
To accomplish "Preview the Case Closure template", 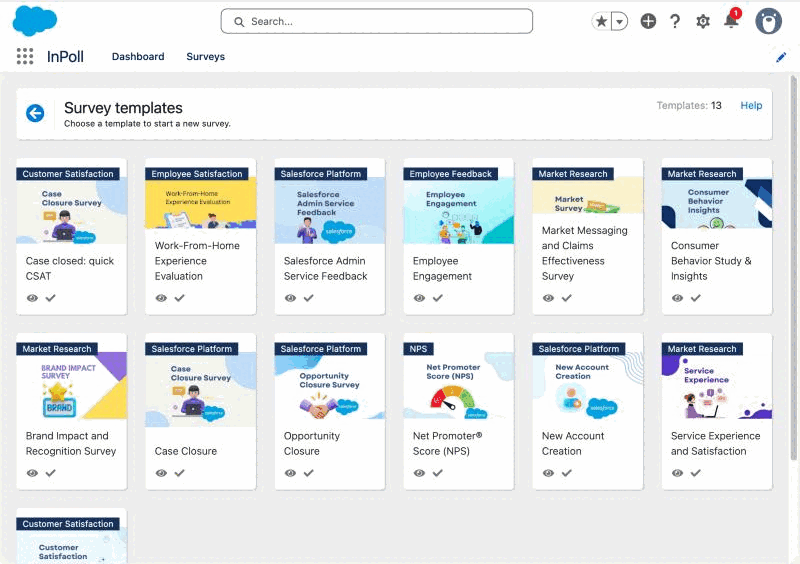I will click(161, 473).
